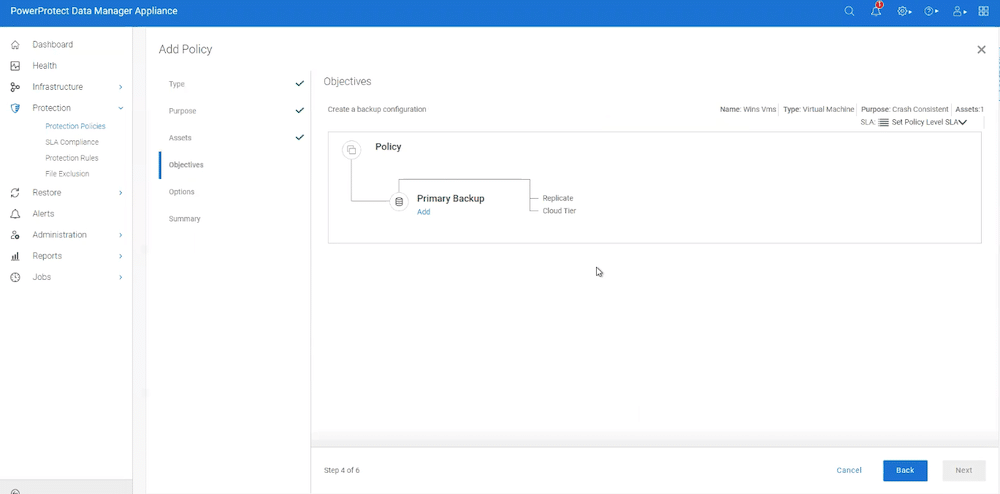Select File Exclusion submenu item
The image size is (1000, 494).
tap(67, 173)
